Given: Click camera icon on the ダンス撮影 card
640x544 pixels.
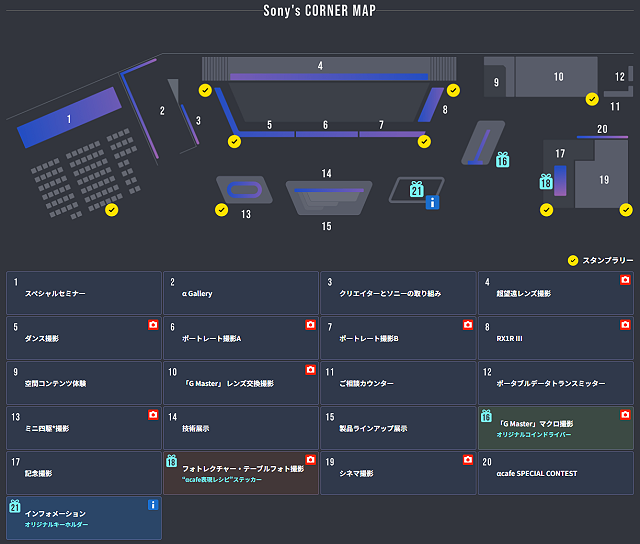Looking at the screenshot, I should click(x=153, y=325).
